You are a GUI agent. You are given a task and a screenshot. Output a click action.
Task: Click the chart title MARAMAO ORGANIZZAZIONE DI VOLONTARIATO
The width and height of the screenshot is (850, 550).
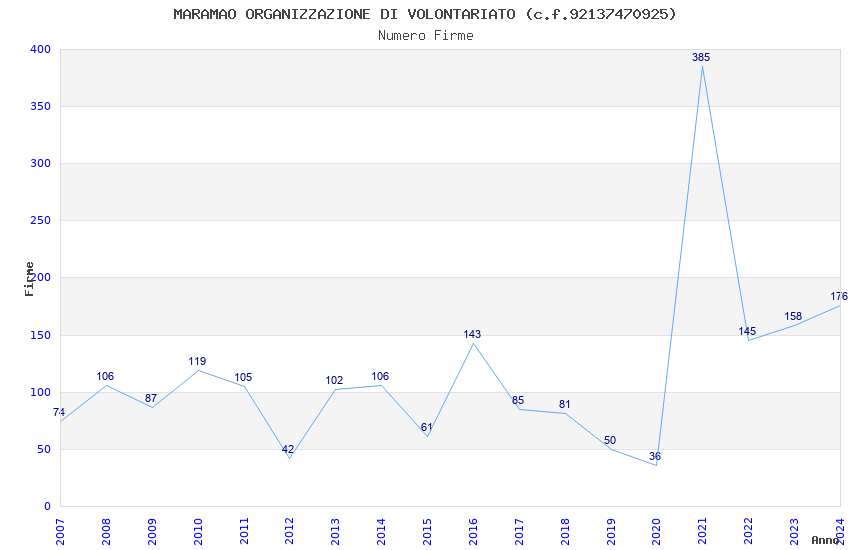pyautogui.click(x=425, y=14)
